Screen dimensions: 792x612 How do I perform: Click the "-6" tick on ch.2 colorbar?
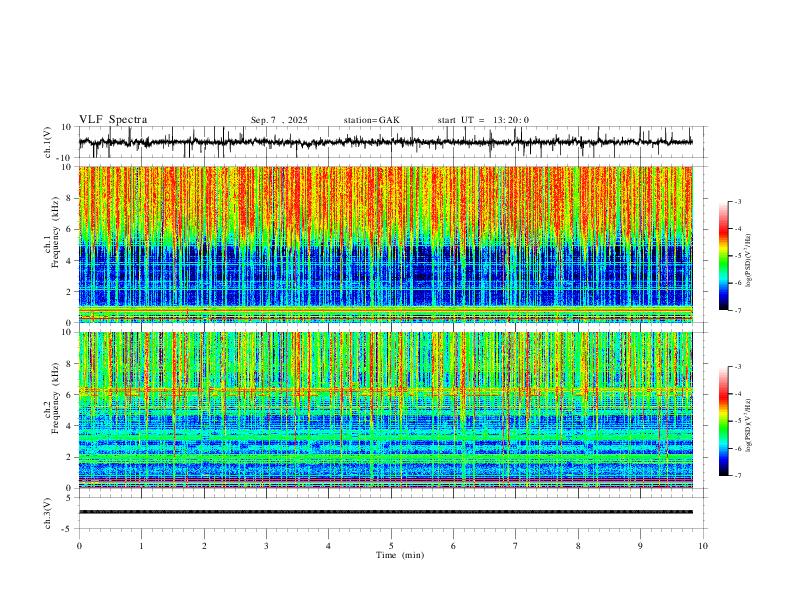738,448
